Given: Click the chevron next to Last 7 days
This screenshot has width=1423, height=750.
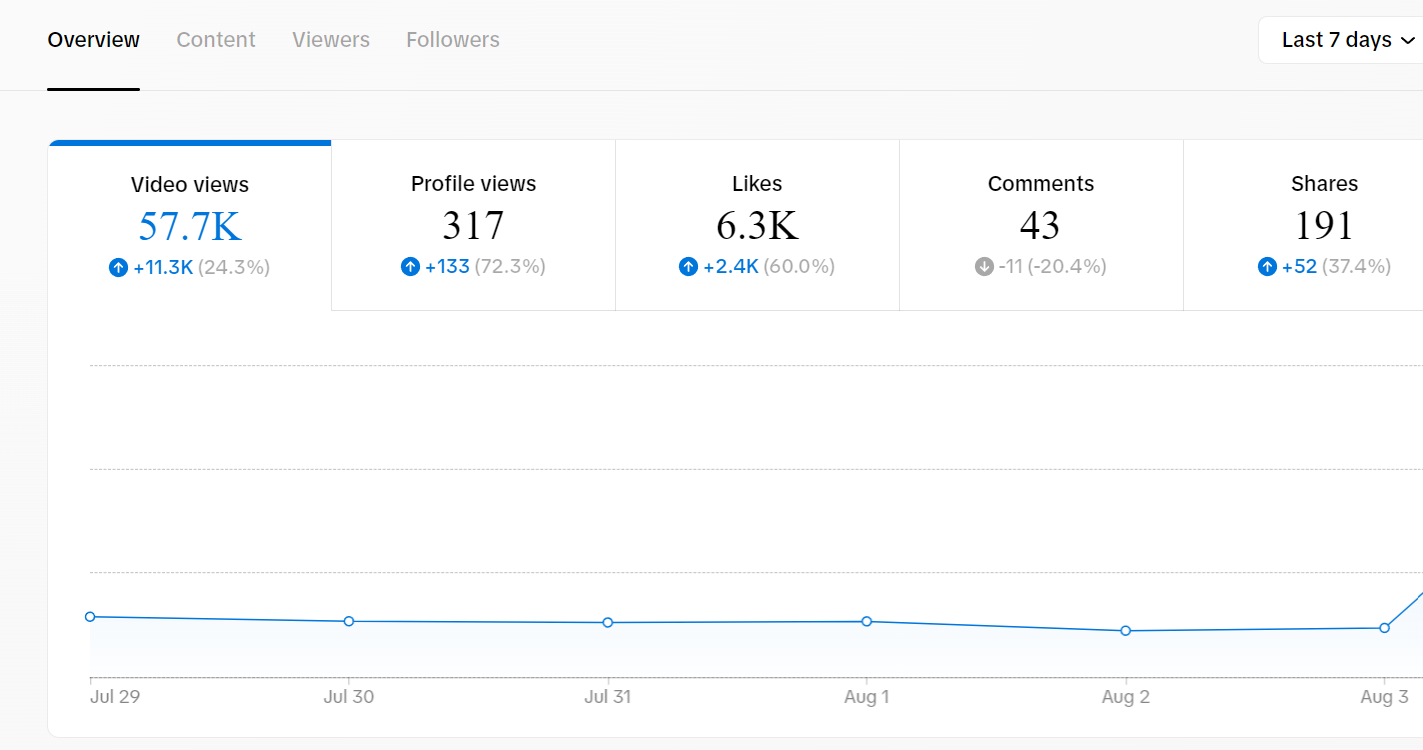Looking at the screenshot, I should [1408, 41].
